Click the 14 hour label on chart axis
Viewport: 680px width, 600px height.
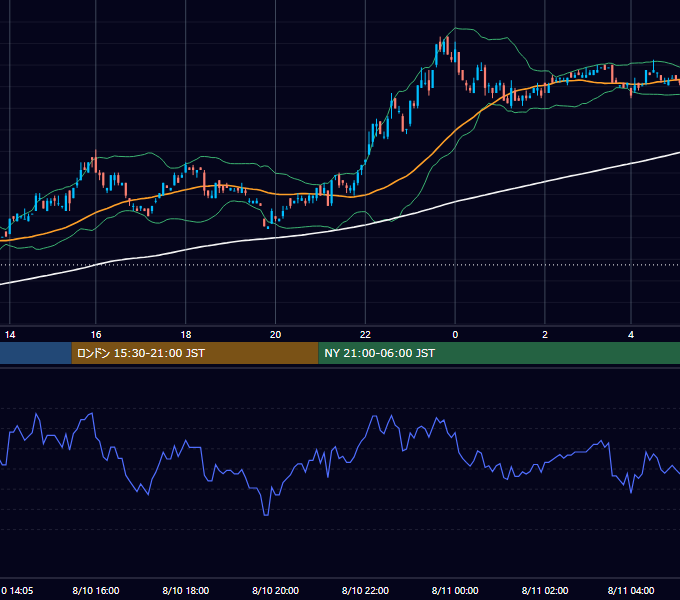pos(10,335)
